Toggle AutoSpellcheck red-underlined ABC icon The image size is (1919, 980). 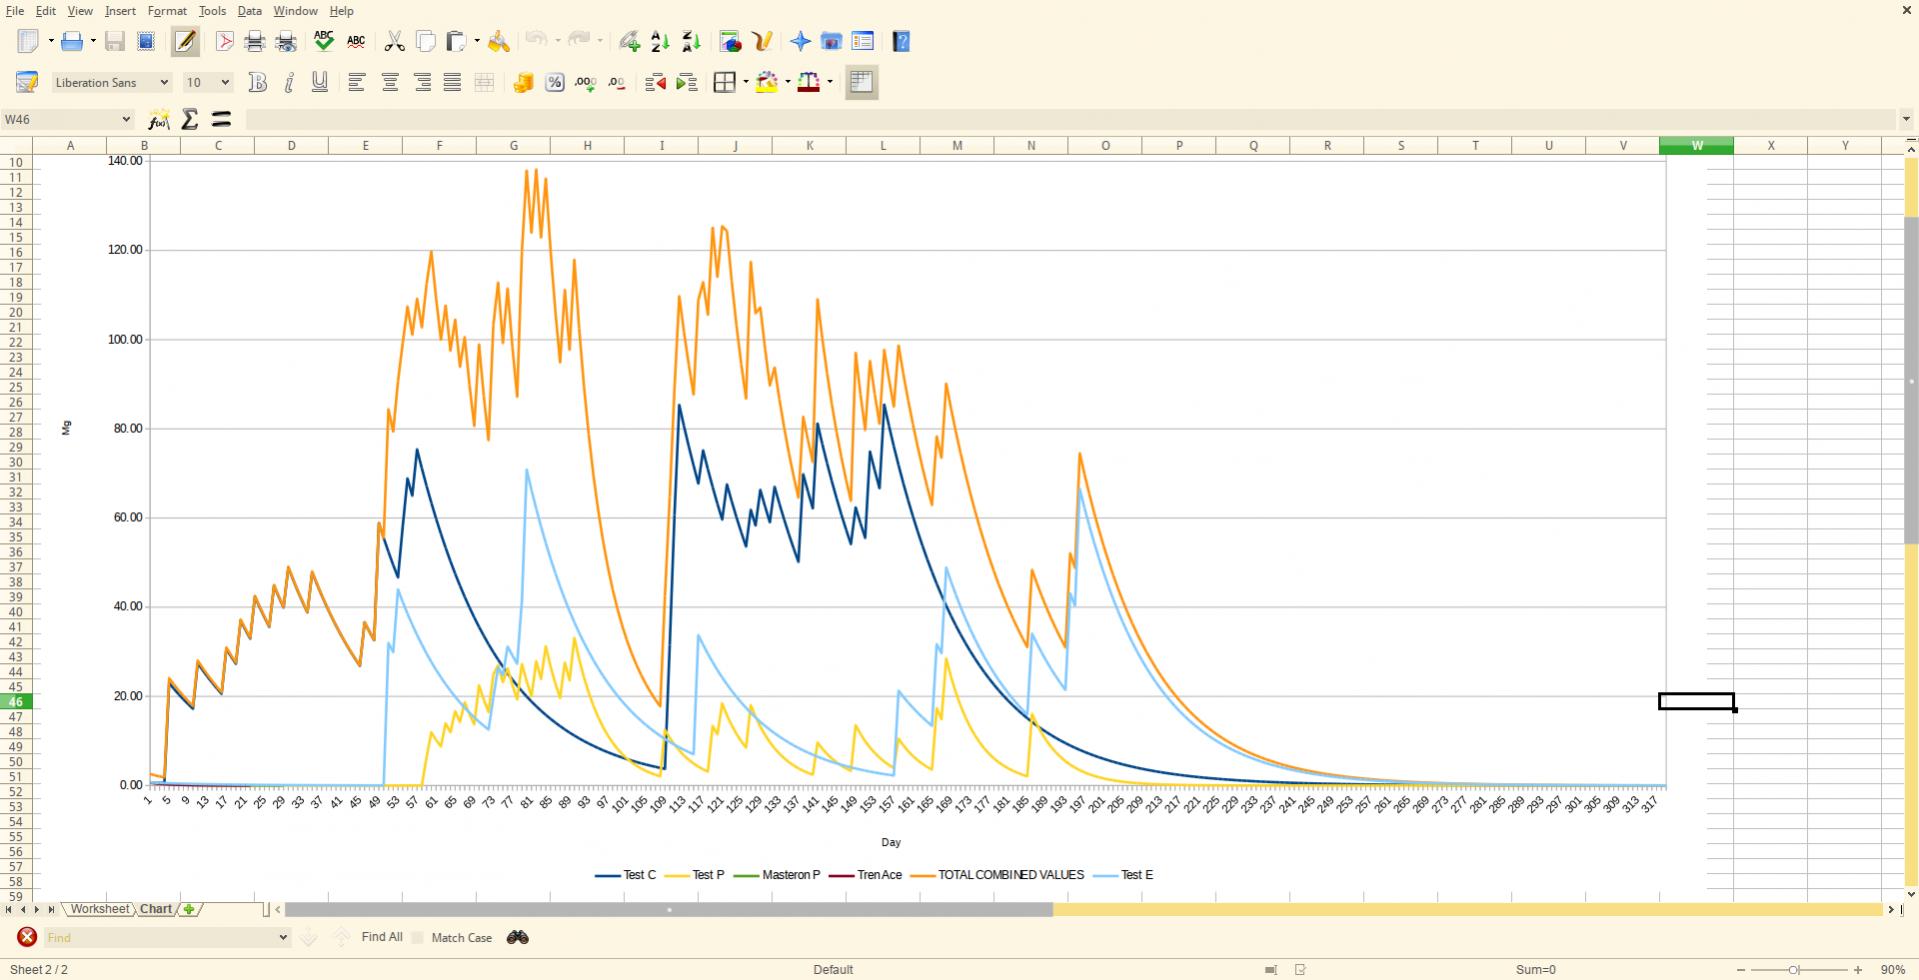click(356, 41)
